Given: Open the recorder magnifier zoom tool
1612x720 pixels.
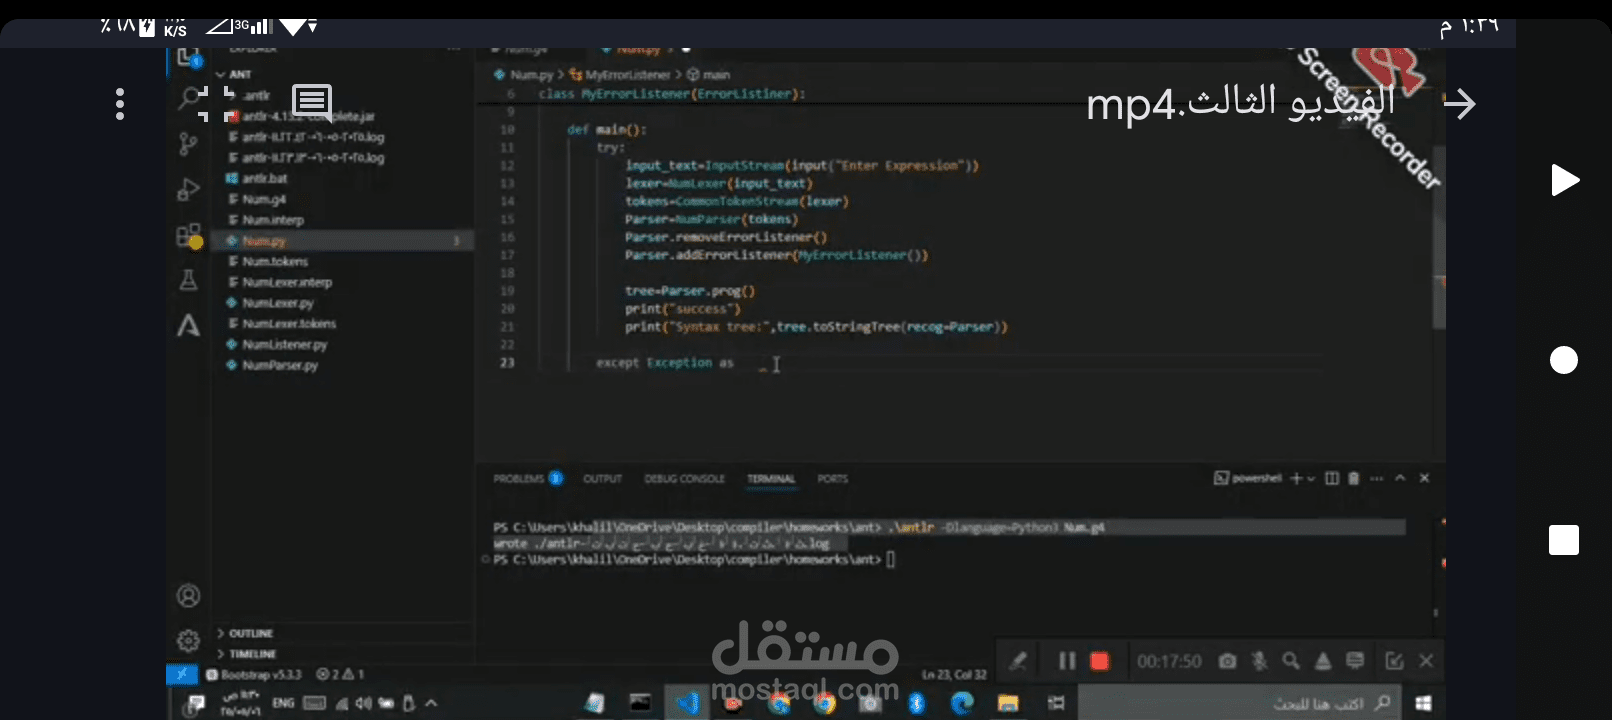Looking at the screenshot, I should 1291,661.
